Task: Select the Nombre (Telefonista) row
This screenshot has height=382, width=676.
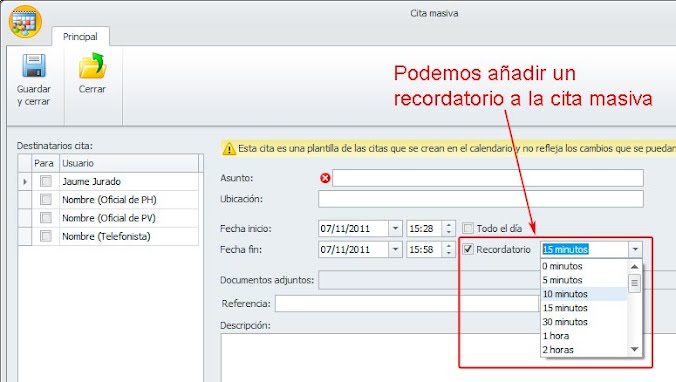Action: [x=108, y=236]
